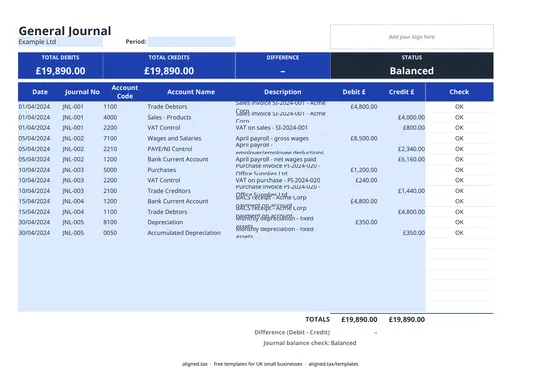The width and height of the screenshot is (540, 382).
Task: Click the Date column header
Action: point(40,92)
